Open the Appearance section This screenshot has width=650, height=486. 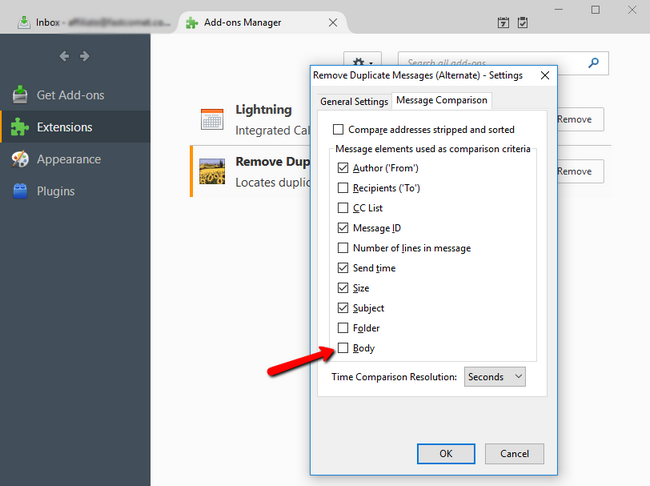pyautogui.click(x=75, y=159)
